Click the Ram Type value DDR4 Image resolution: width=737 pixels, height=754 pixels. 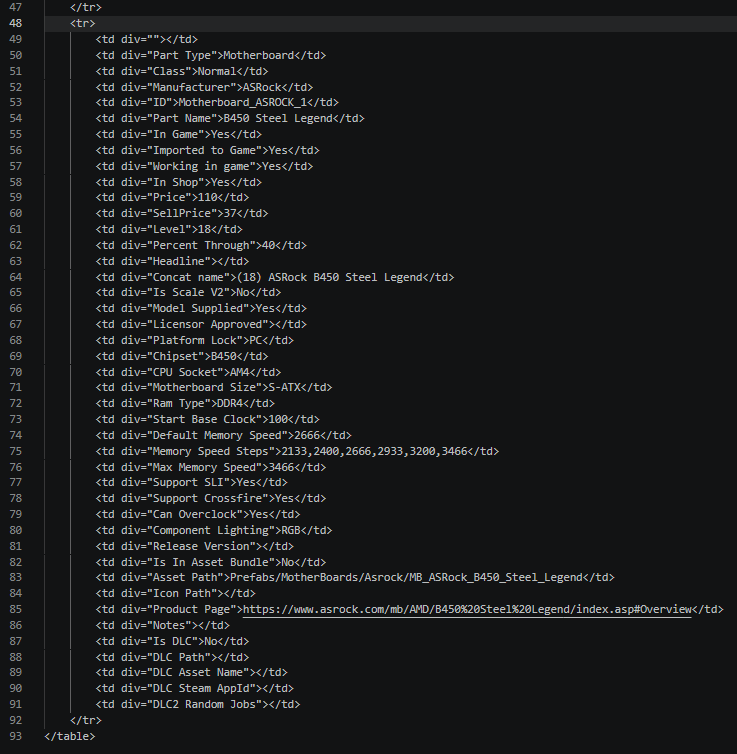(230, 403)
